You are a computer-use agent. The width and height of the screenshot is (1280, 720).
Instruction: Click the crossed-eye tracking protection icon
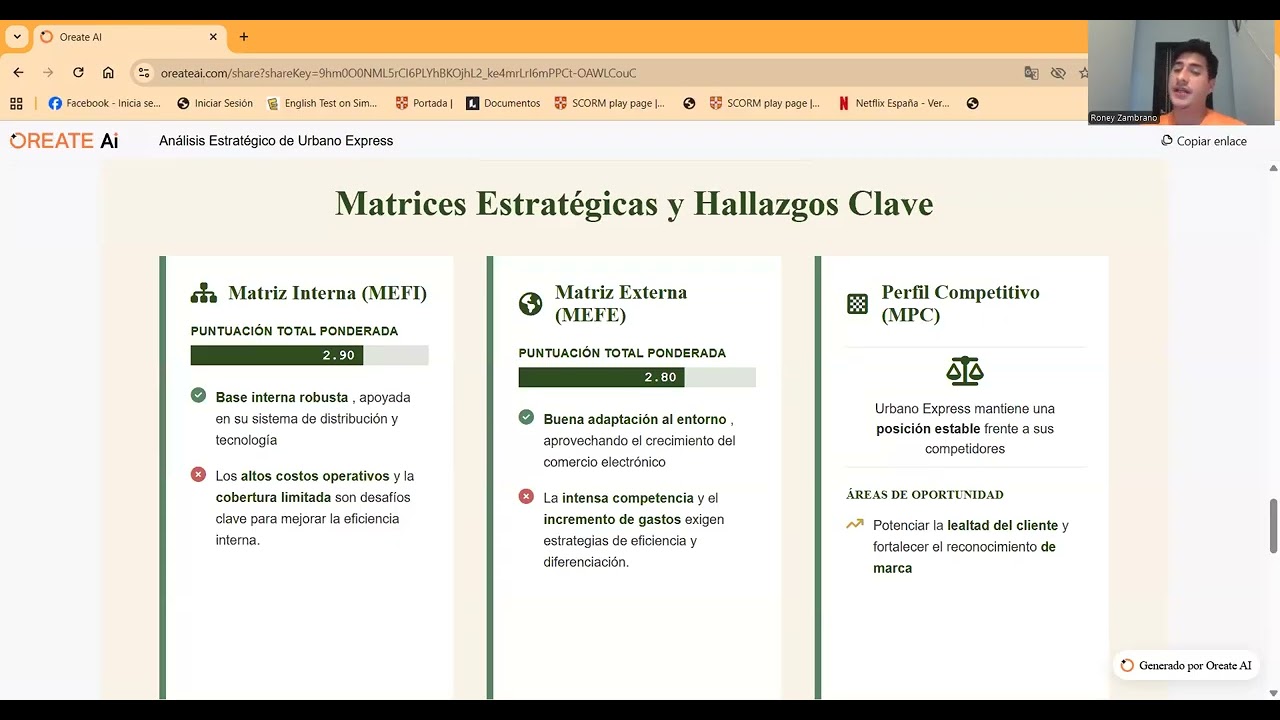pos(1058,73)
